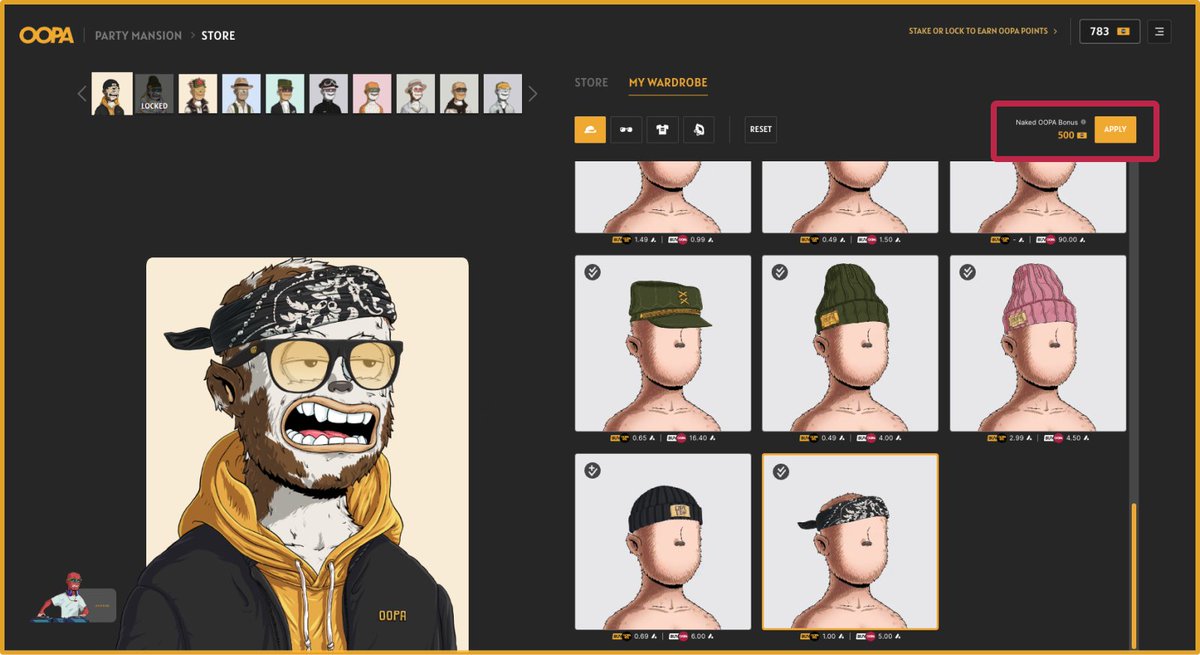This screenshot has height=655, width=1200.
Task: Toggle the checkmark on the olive green beanie
Action: point(780,272)
